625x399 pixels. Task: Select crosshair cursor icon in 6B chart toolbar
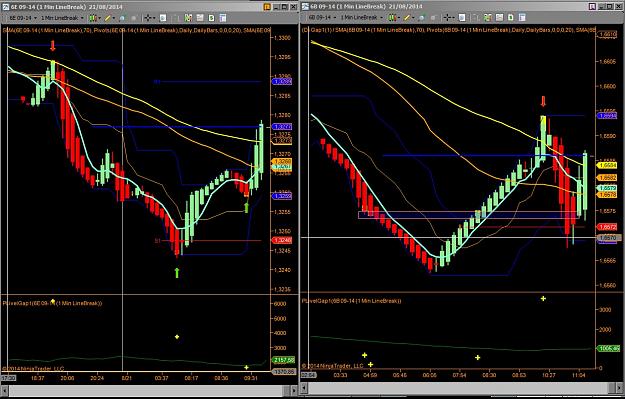[447, 18]
